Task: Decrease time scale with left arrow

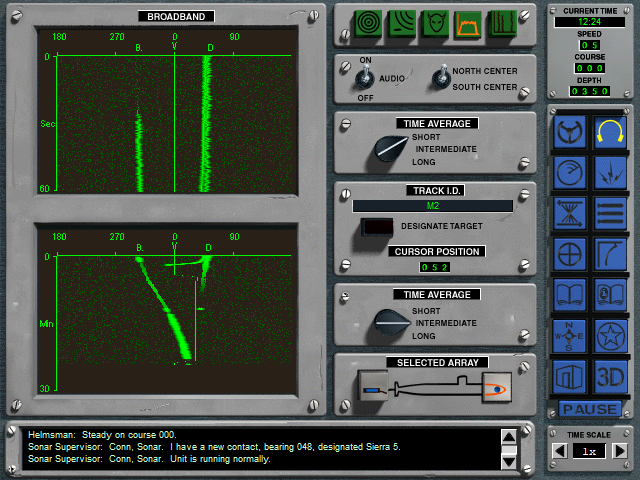Action: [x=560, y=451]
